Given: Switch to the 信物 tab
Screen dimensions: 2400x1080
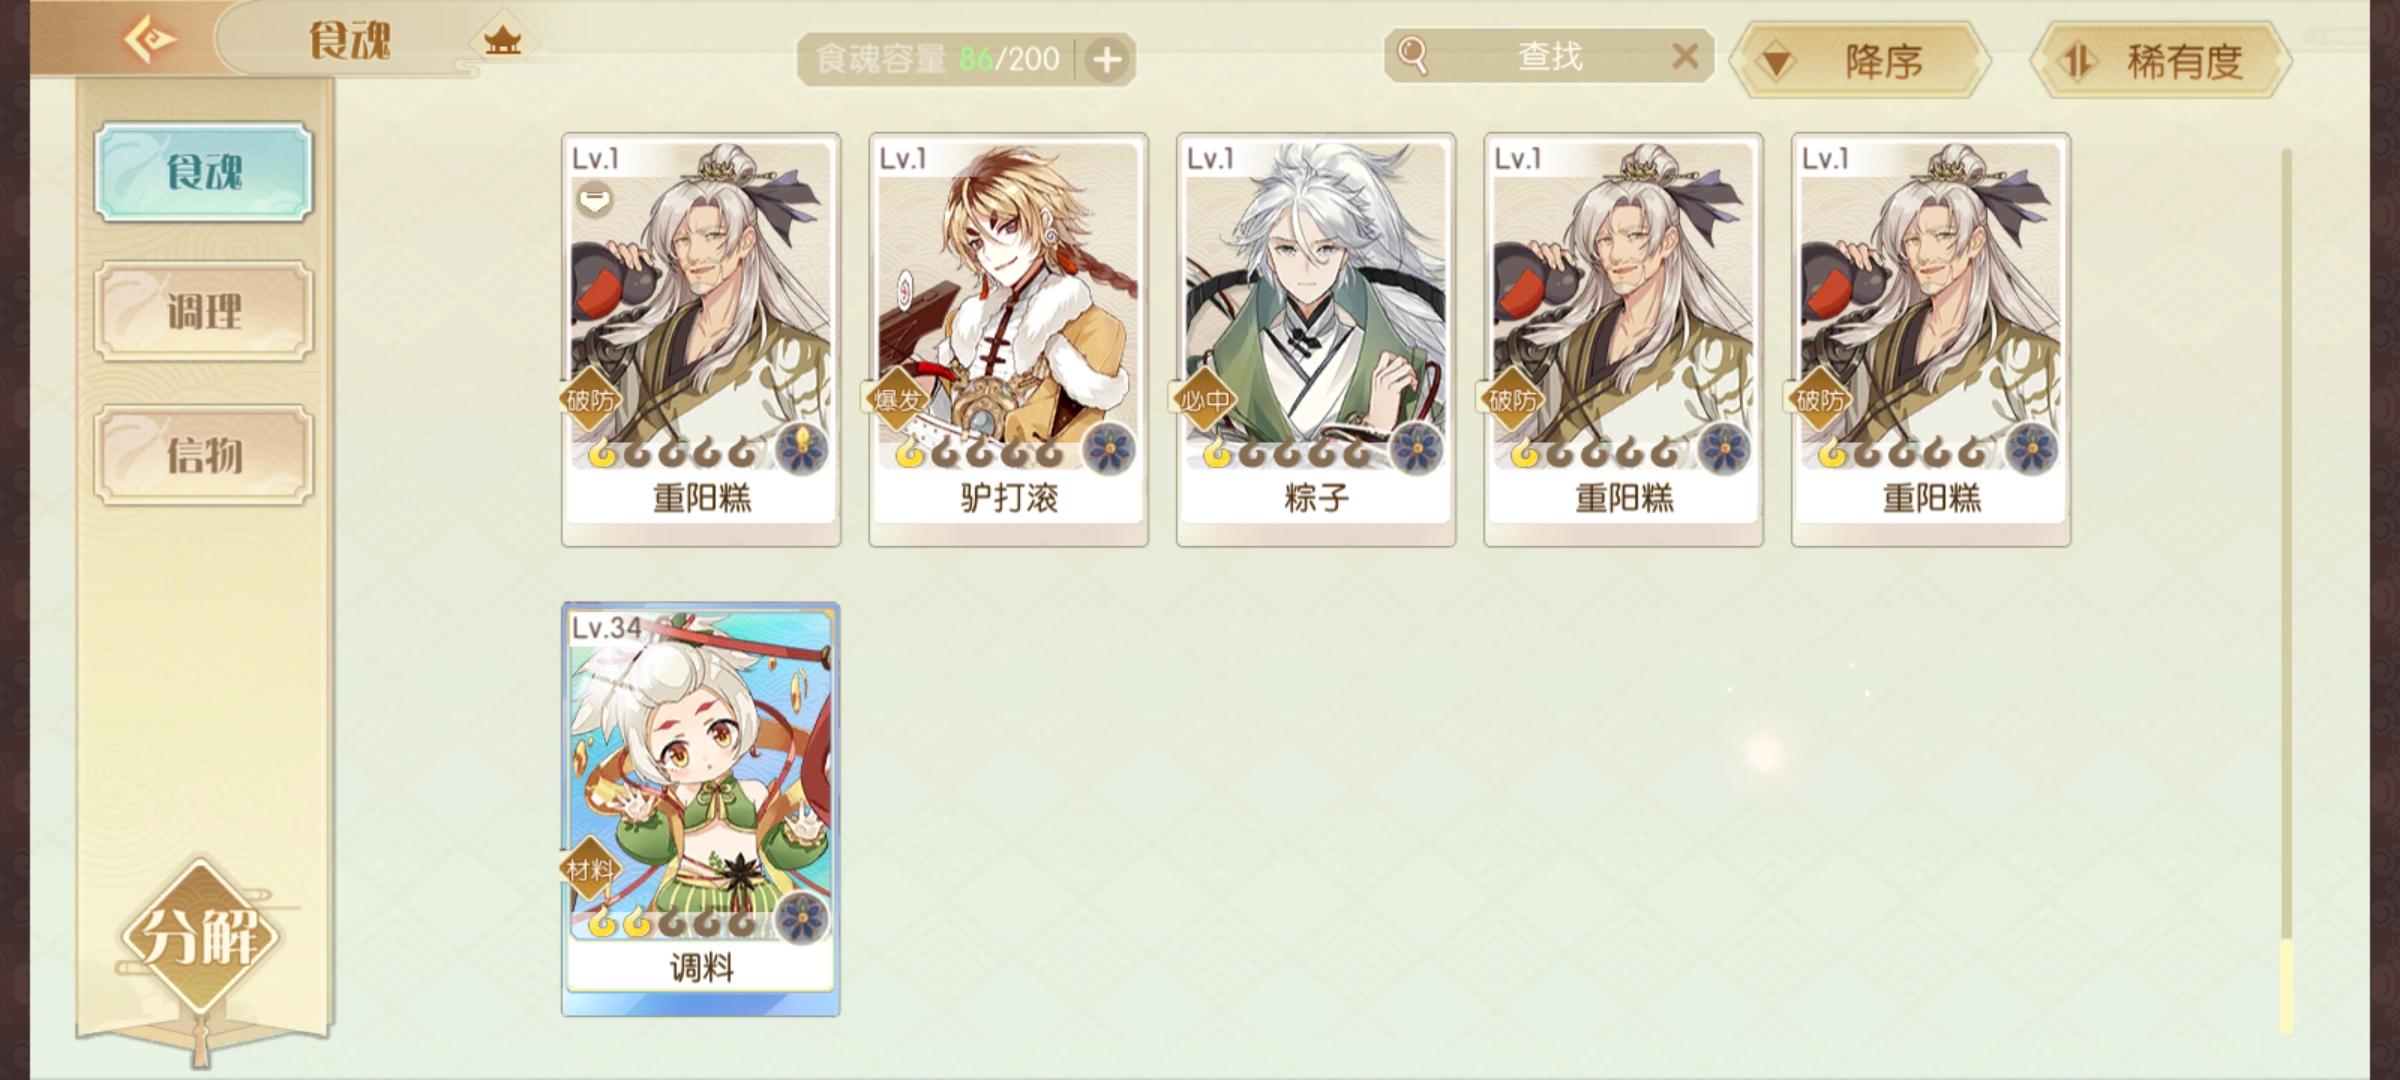Looking at the screenshot, I should pyautogui.click(x=204, y=455).
